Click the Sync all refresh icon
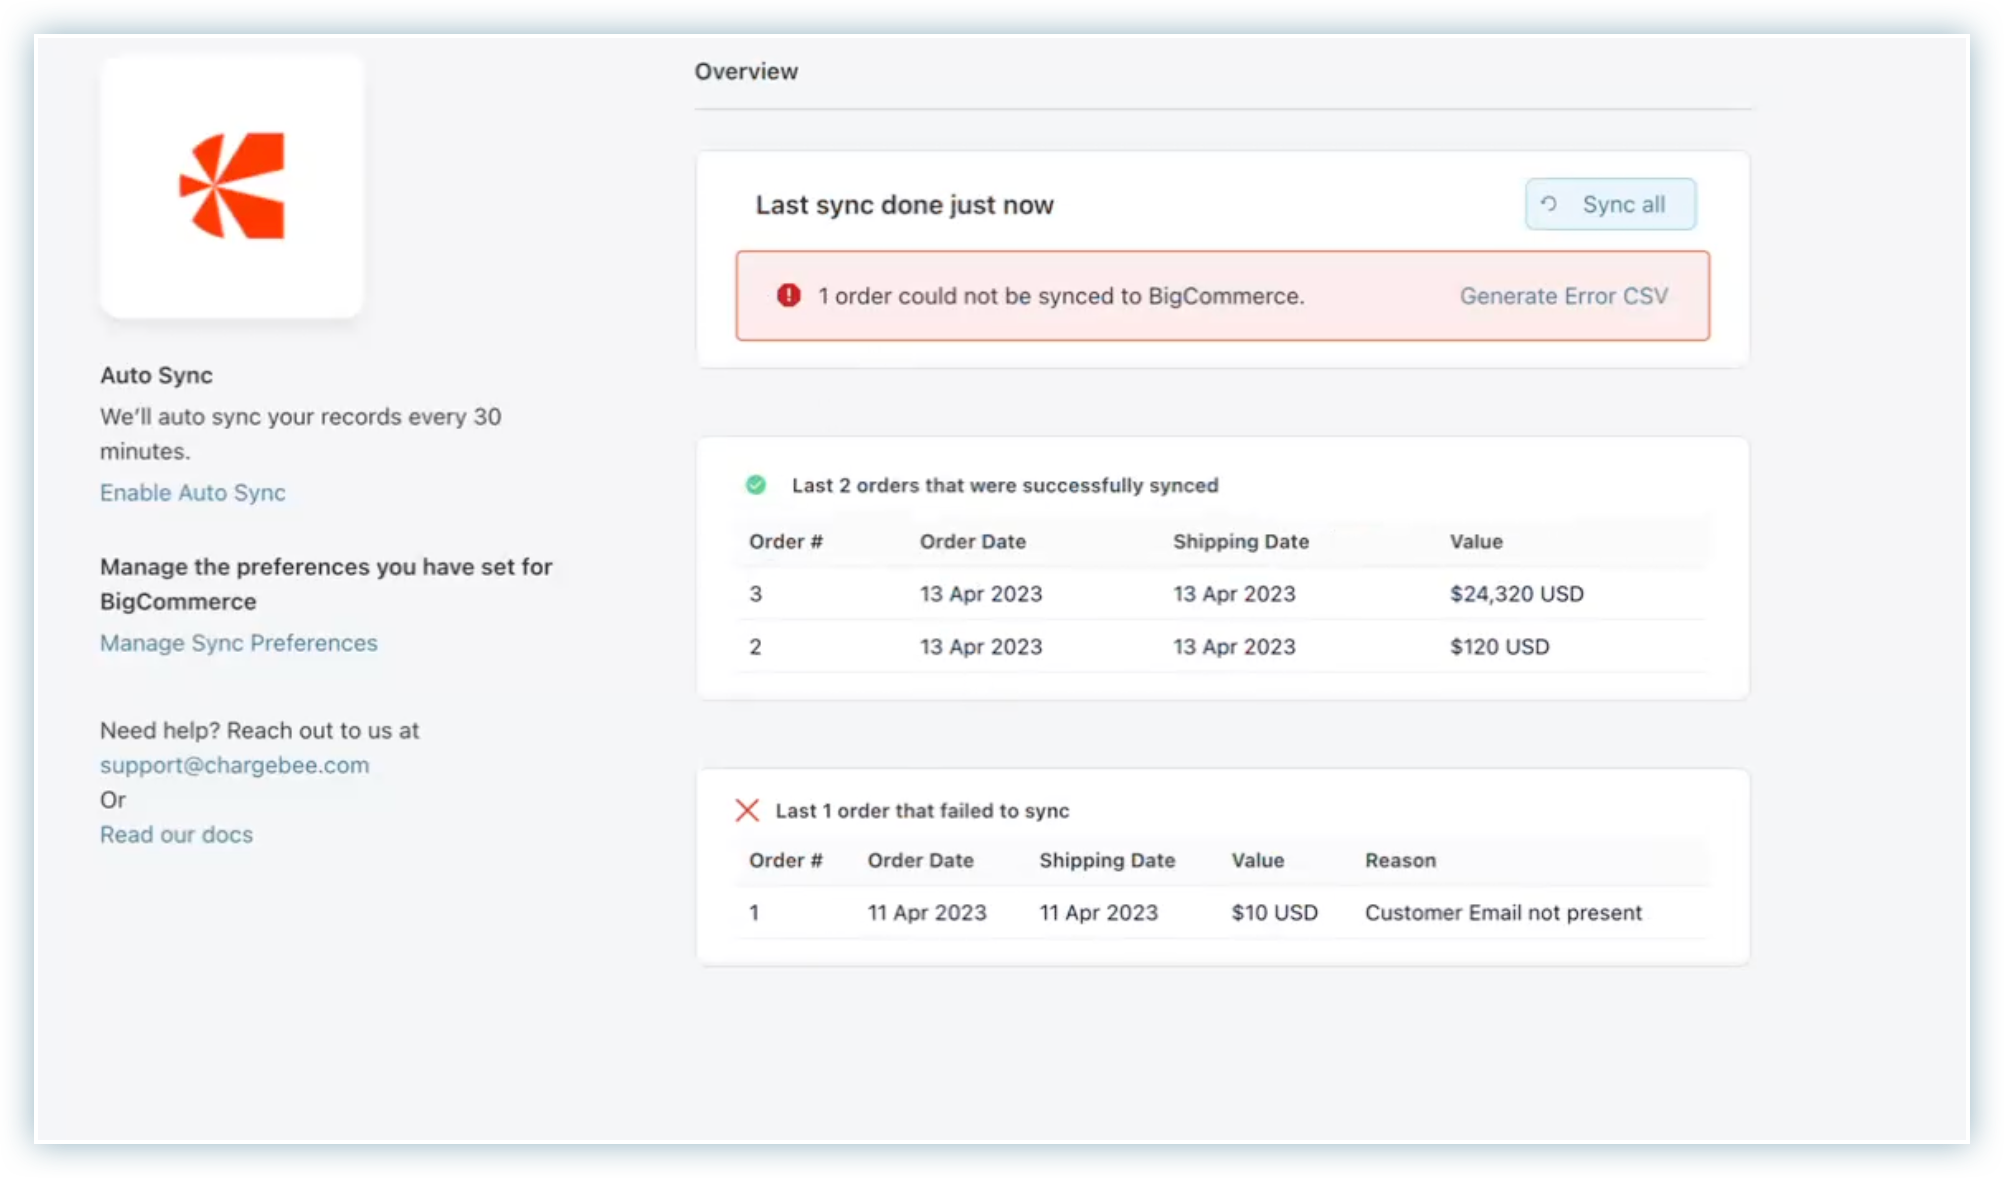This screenshot has width=2004, height=1178. pos(1549,204)
